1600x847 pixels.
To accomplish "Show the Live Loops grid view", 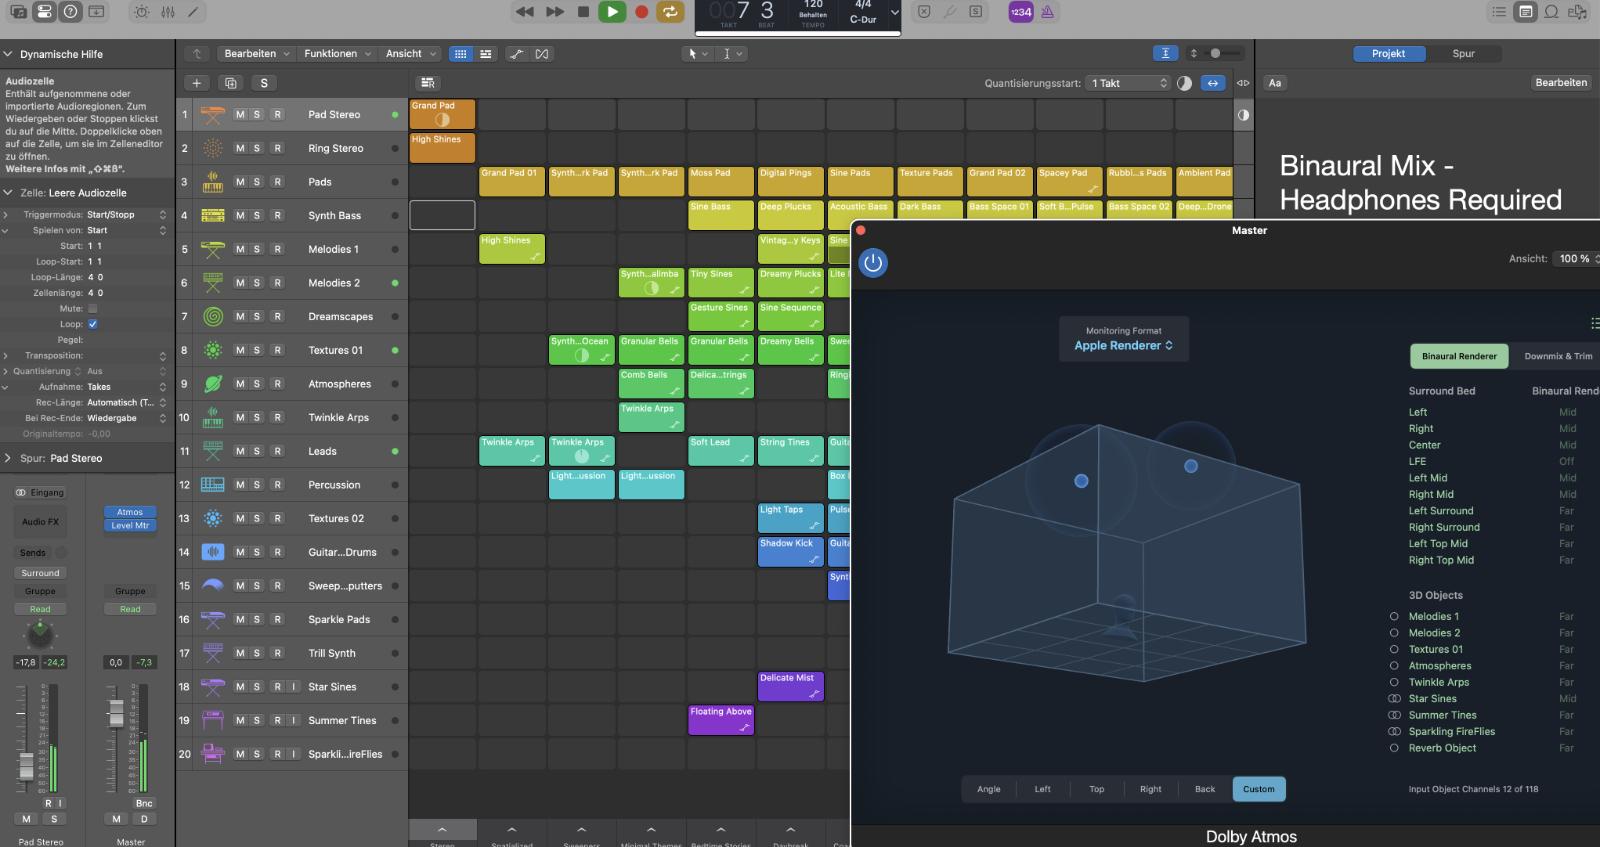I will click(460, 54).
